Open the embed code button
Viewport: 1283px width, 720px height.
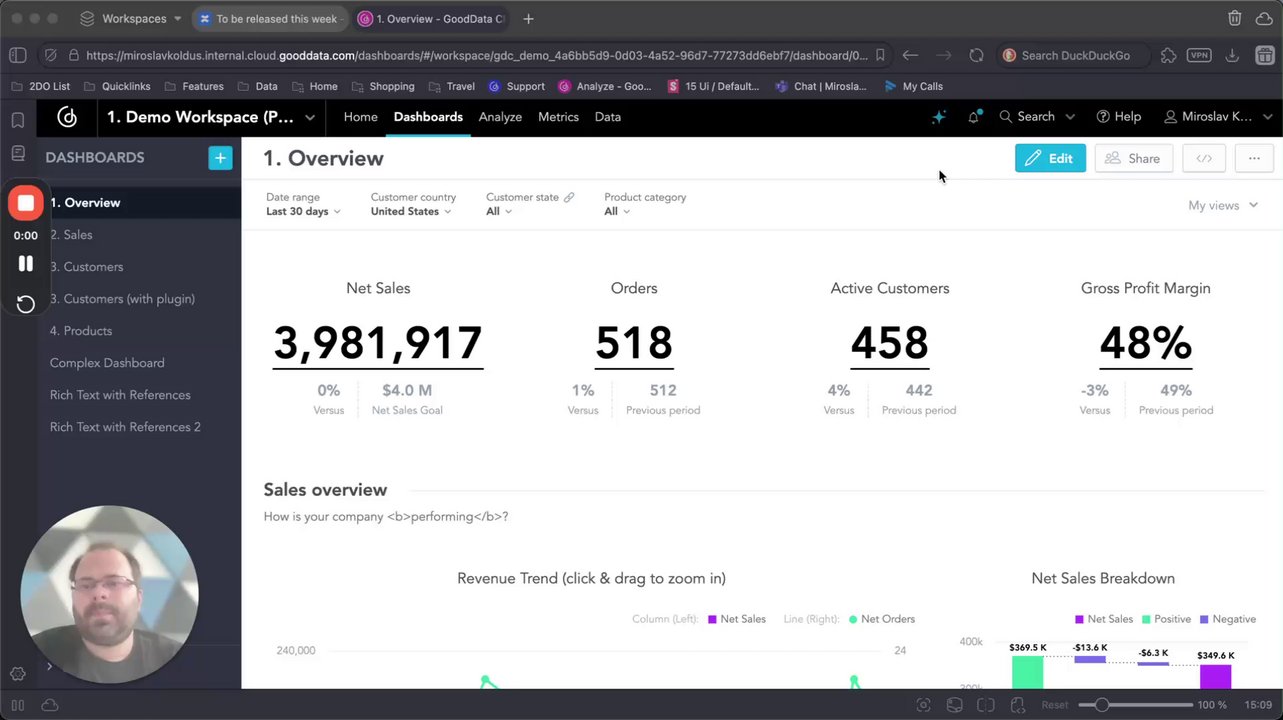tap(1204, 158)
